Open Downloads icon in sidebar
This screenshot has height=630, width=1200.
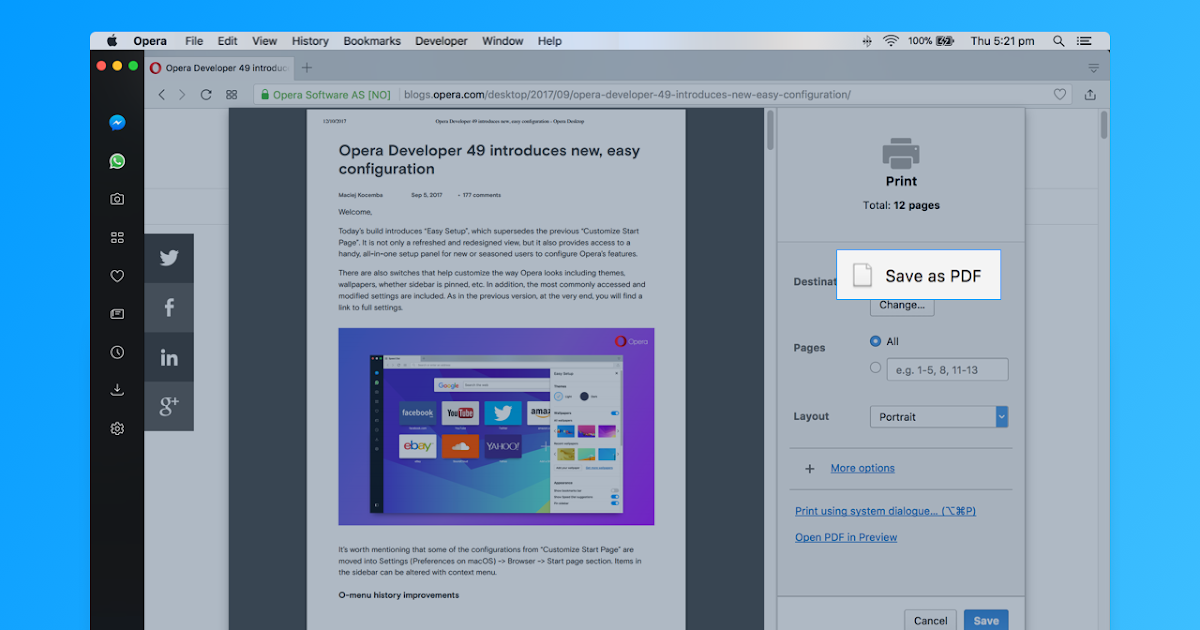click(117, 390)
